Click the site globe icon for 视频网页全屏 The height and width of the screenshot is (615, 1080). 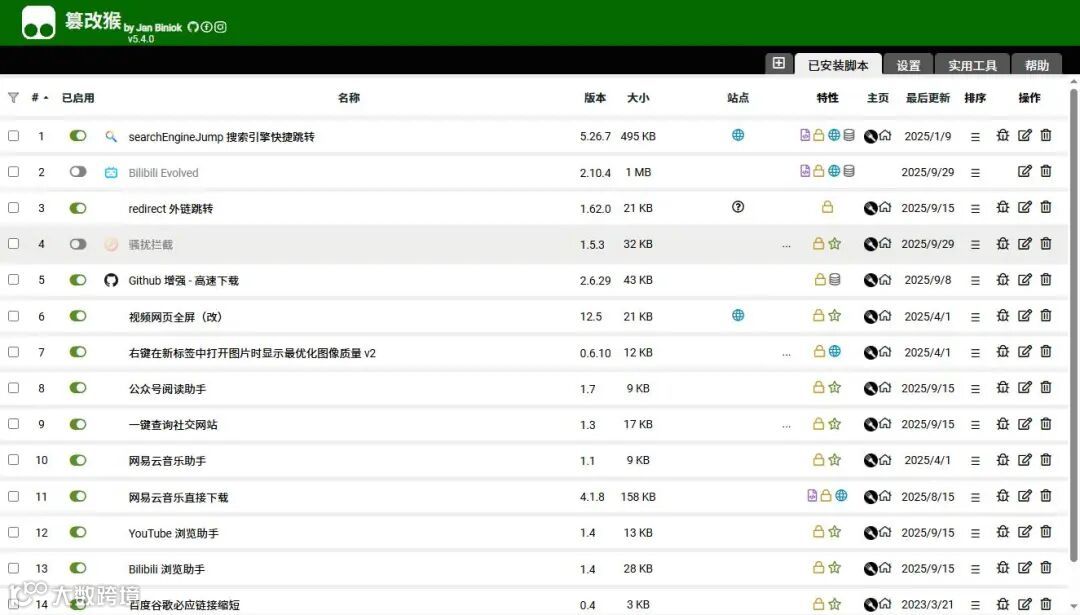(738, 315)
